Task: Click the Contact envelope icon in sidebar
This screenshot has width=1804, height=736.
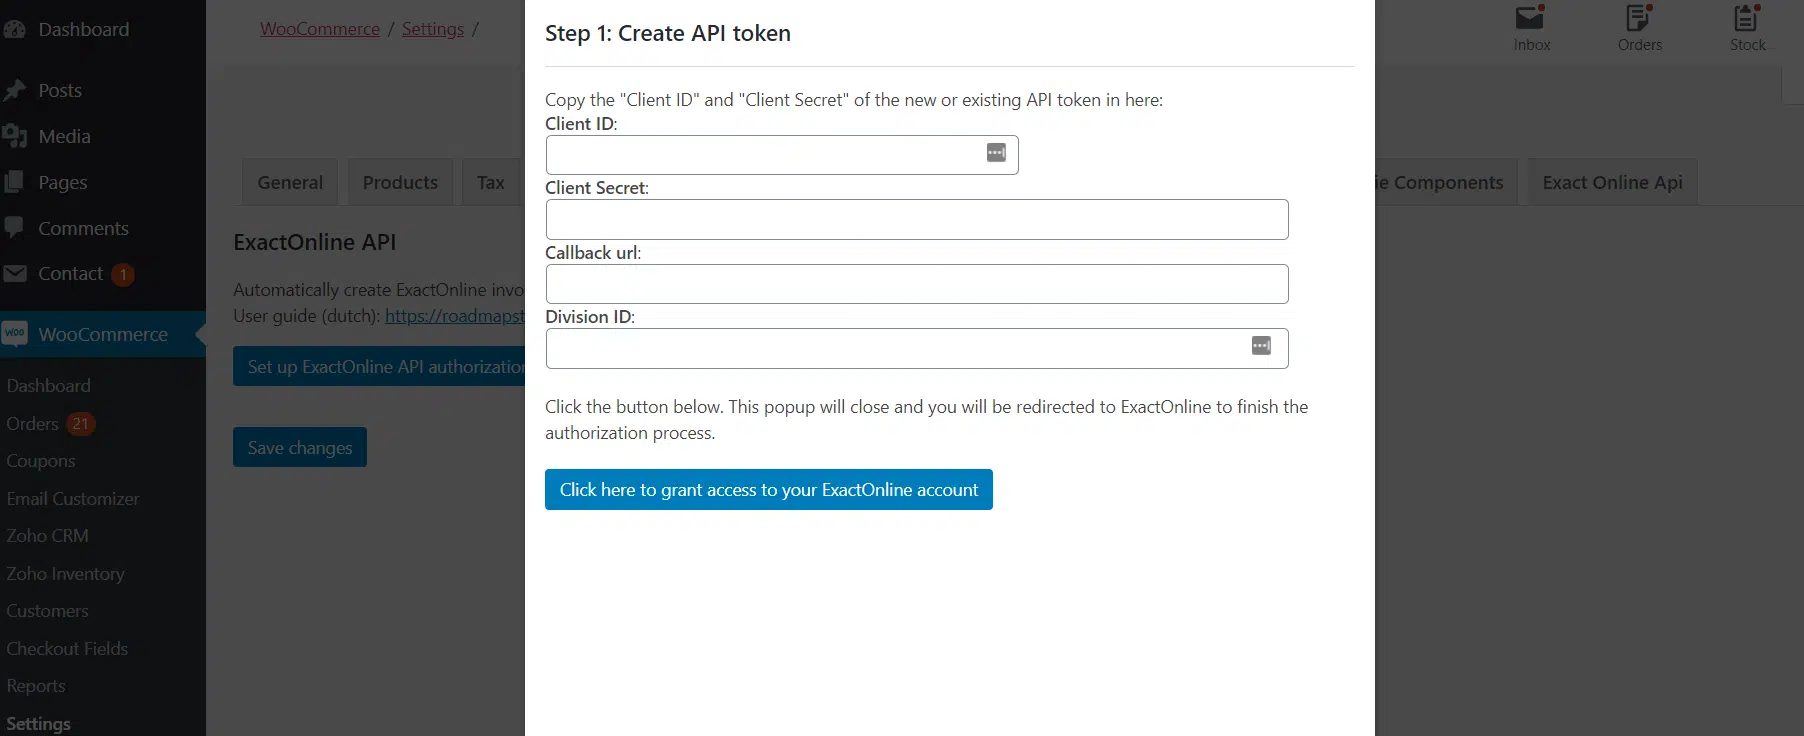Action: tap(15, 274)
